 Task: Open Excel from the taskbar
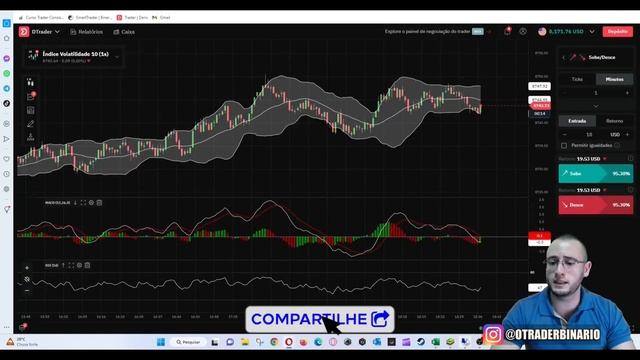[x=436, y=342]
